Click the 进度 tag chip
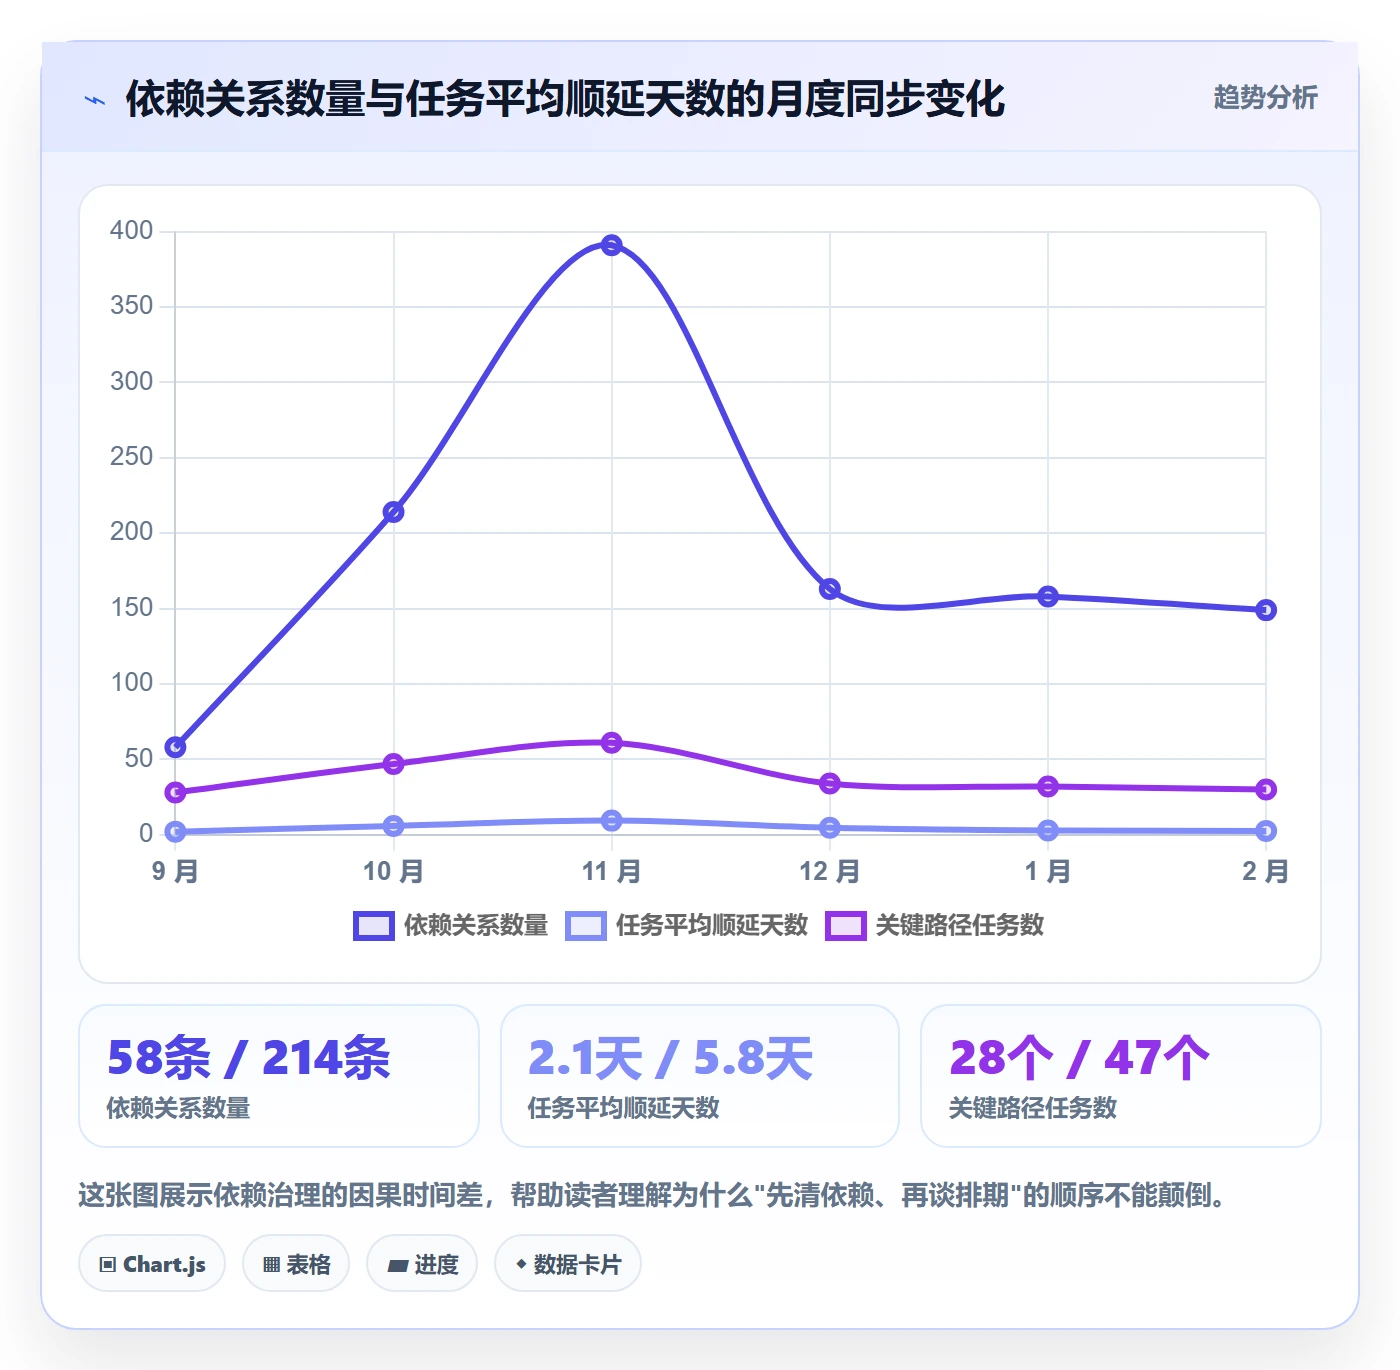The height and width of the screenshot is (1370, 1400). click(422, 1264)
